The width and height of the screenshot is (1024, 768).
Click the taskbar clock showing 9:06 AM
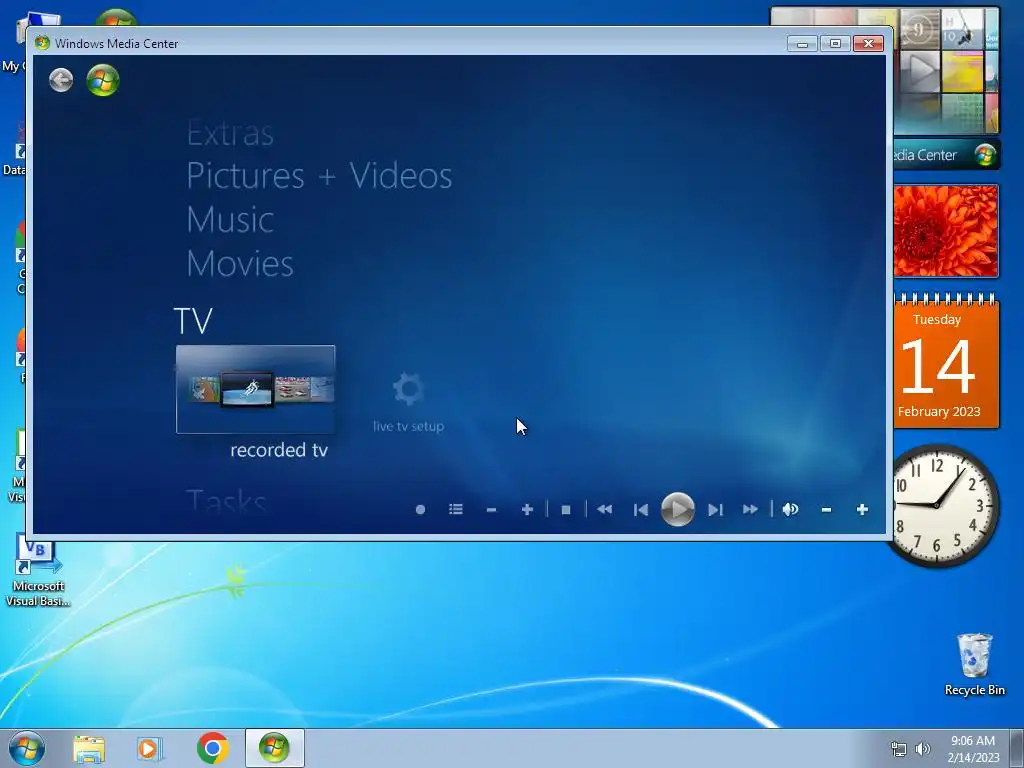973,749
